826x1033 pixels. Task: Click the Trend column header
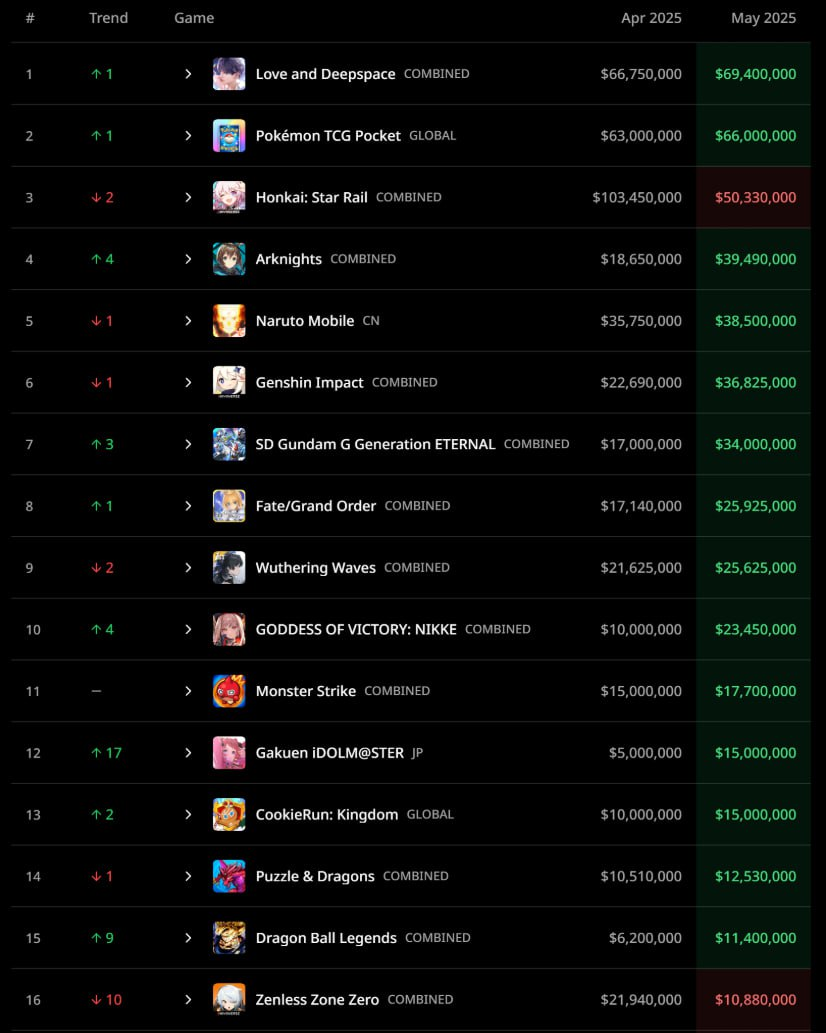point(109,18)
